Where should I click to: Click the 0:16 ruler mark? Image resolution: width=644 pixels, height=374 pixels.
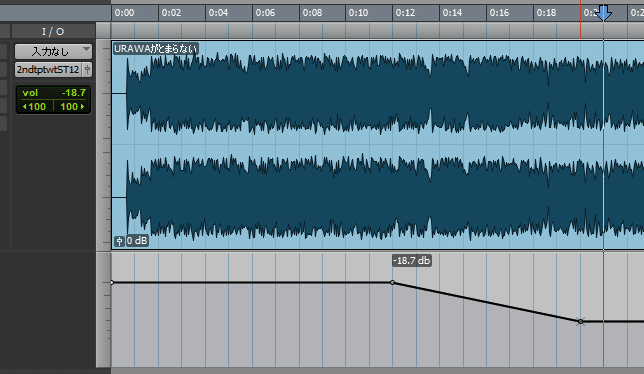(x=499, y=13)
